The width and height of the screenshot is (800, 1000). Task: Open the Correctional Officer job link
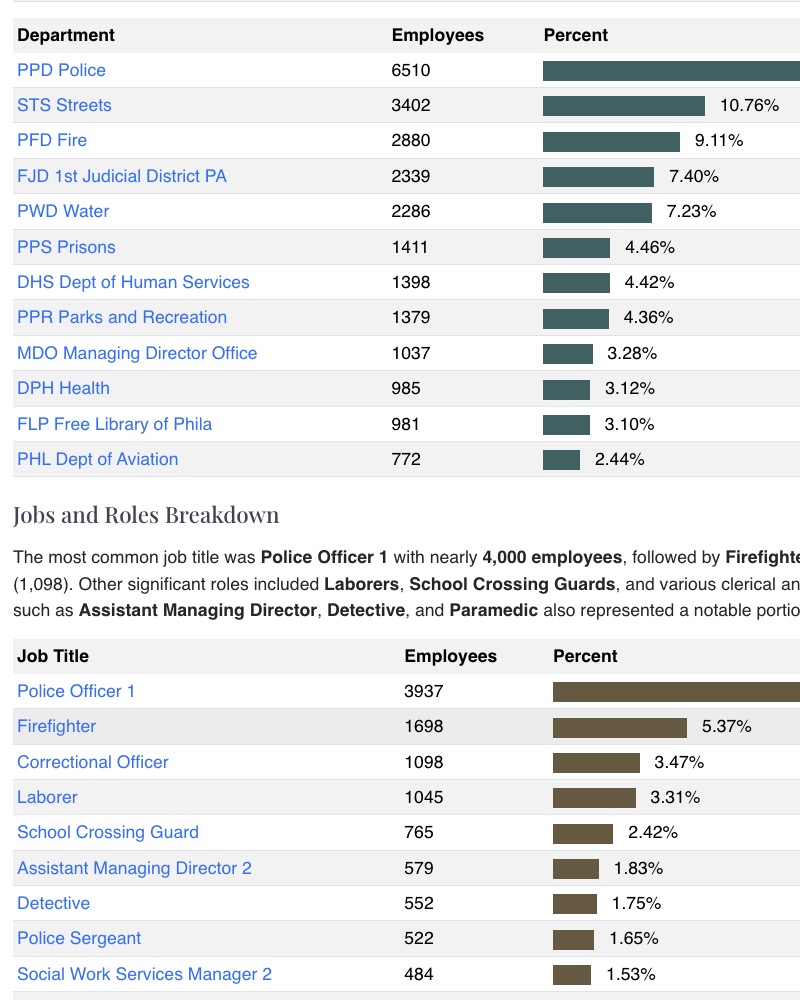pyautogui.click(x=92, y=762)
